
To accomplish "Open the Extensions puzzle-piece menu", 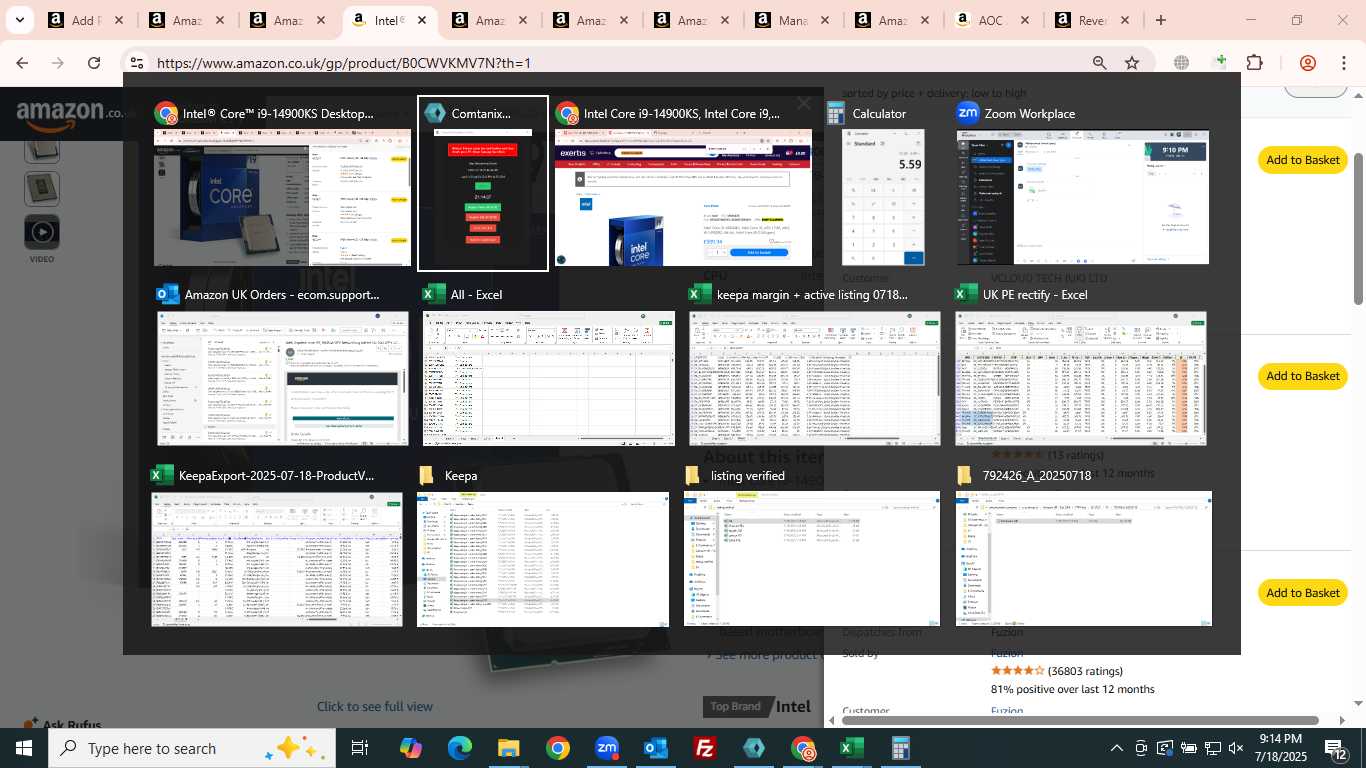I will pyautogui.click(x=1255, y=63).
